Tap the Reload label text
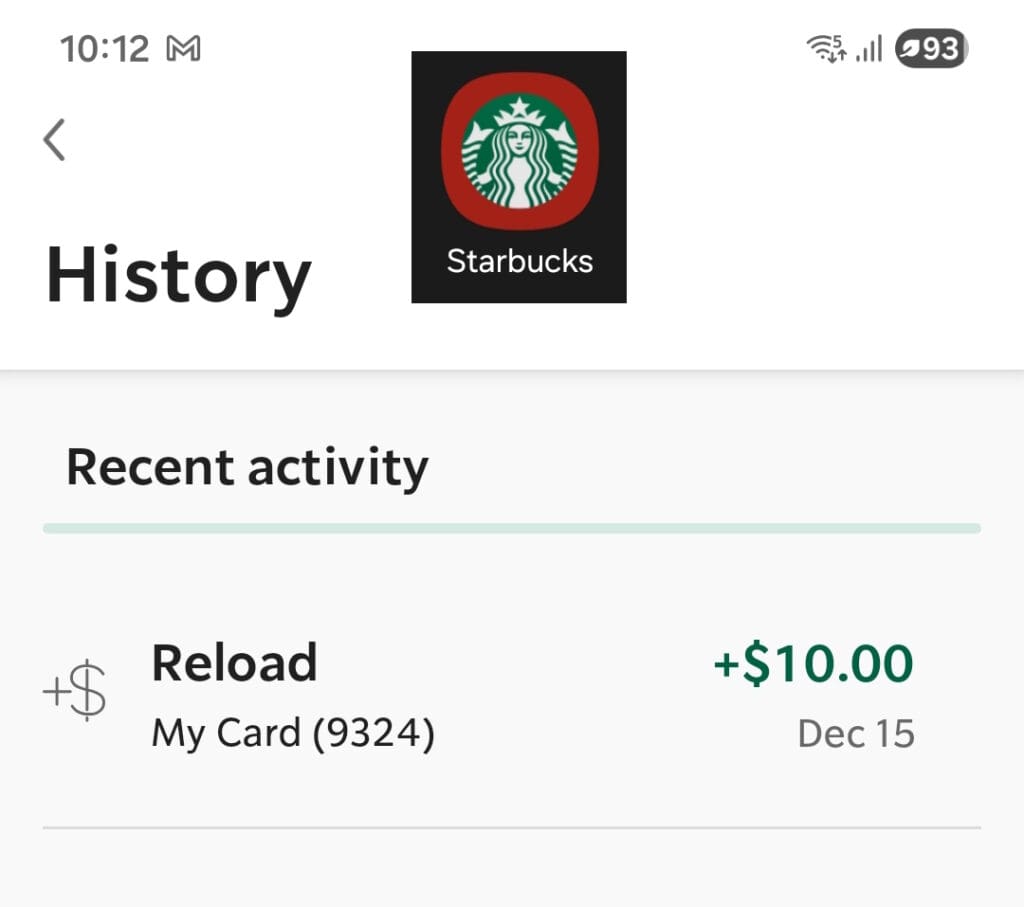 tap(234, 660)
